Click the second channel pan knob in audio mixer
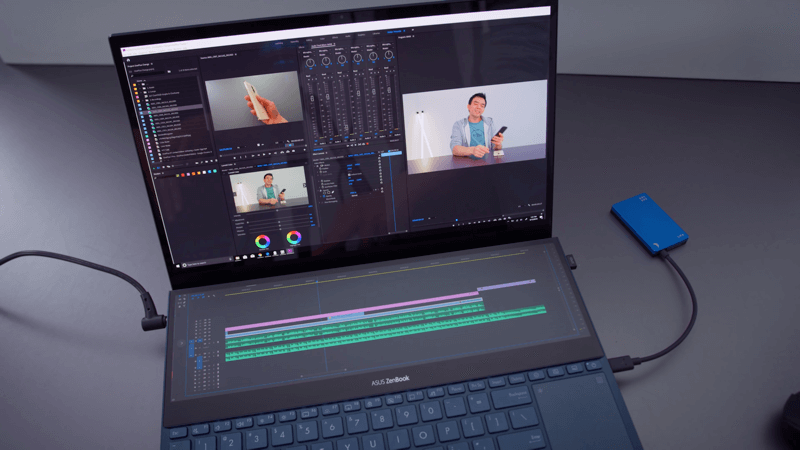This screenshot has height=450, width=800. pyautogui.click(x=326, y=61)
